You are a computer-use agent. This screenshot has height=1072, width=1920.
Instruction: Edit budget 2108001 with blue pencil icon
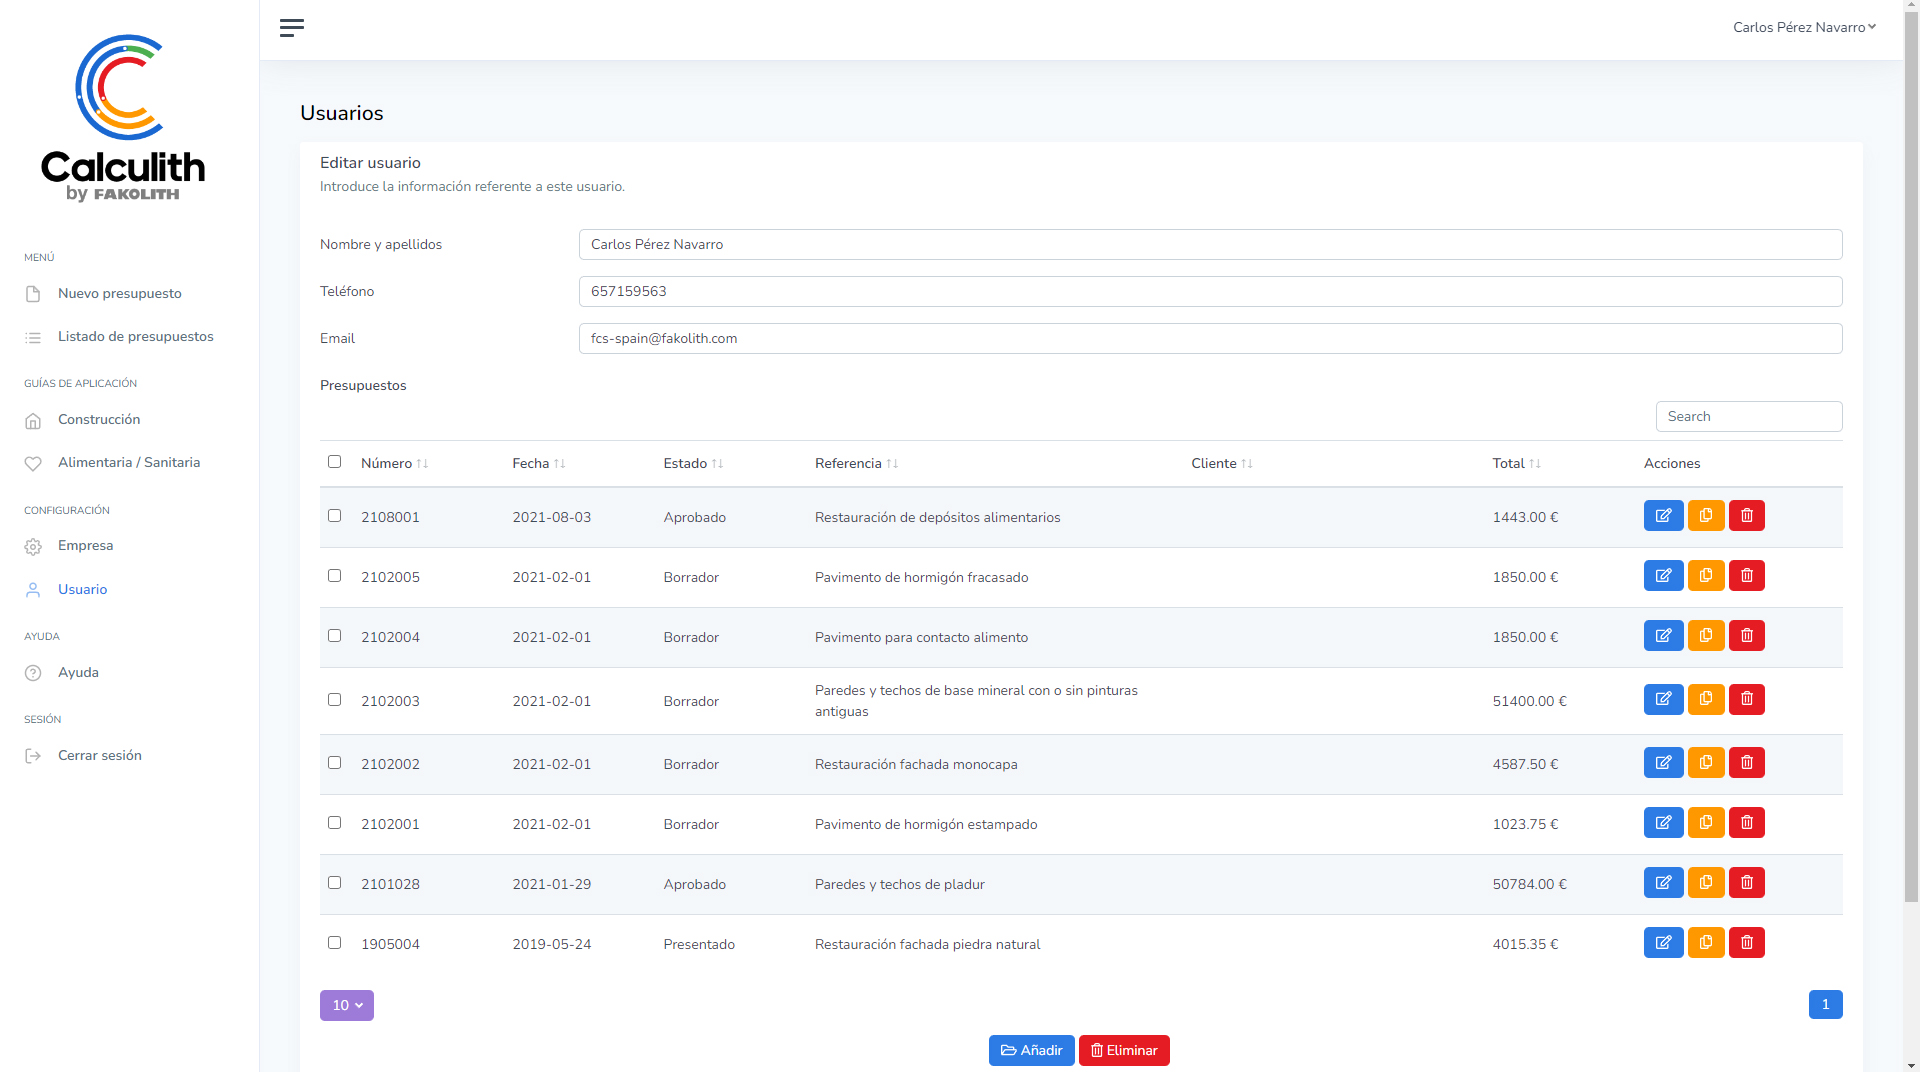1663,516
